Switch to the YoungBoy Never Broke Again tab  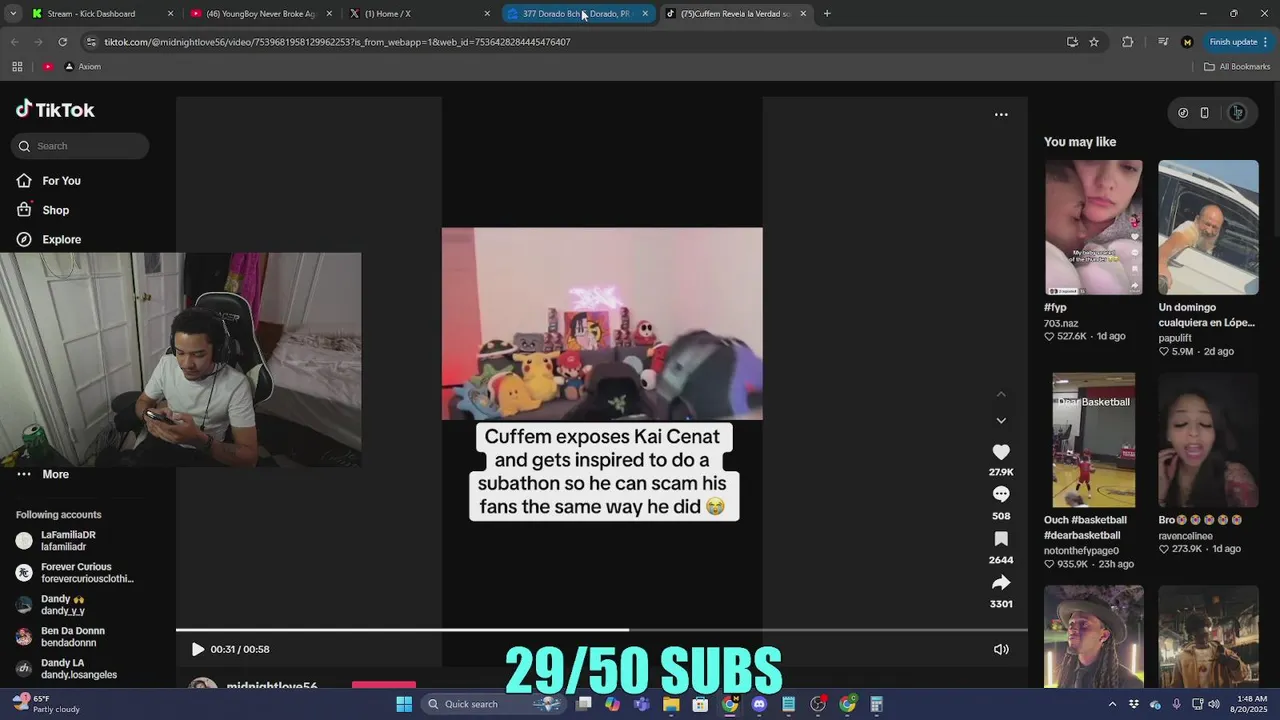[x=262, y=14]
